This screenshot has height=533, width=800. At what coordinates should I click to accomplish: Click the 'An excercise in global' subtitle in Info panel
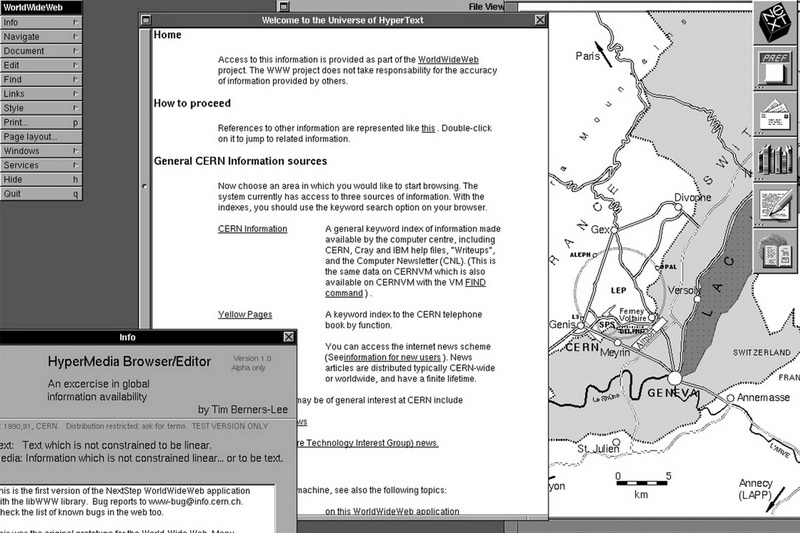98,384
